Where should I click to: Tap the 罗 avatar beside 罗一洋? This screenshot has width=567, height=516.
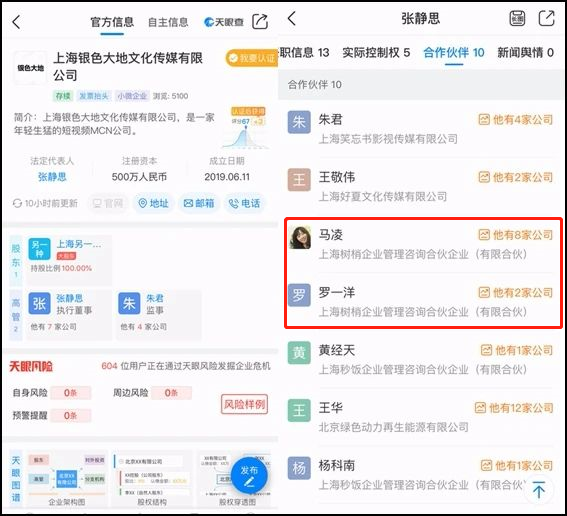point(299,295)
